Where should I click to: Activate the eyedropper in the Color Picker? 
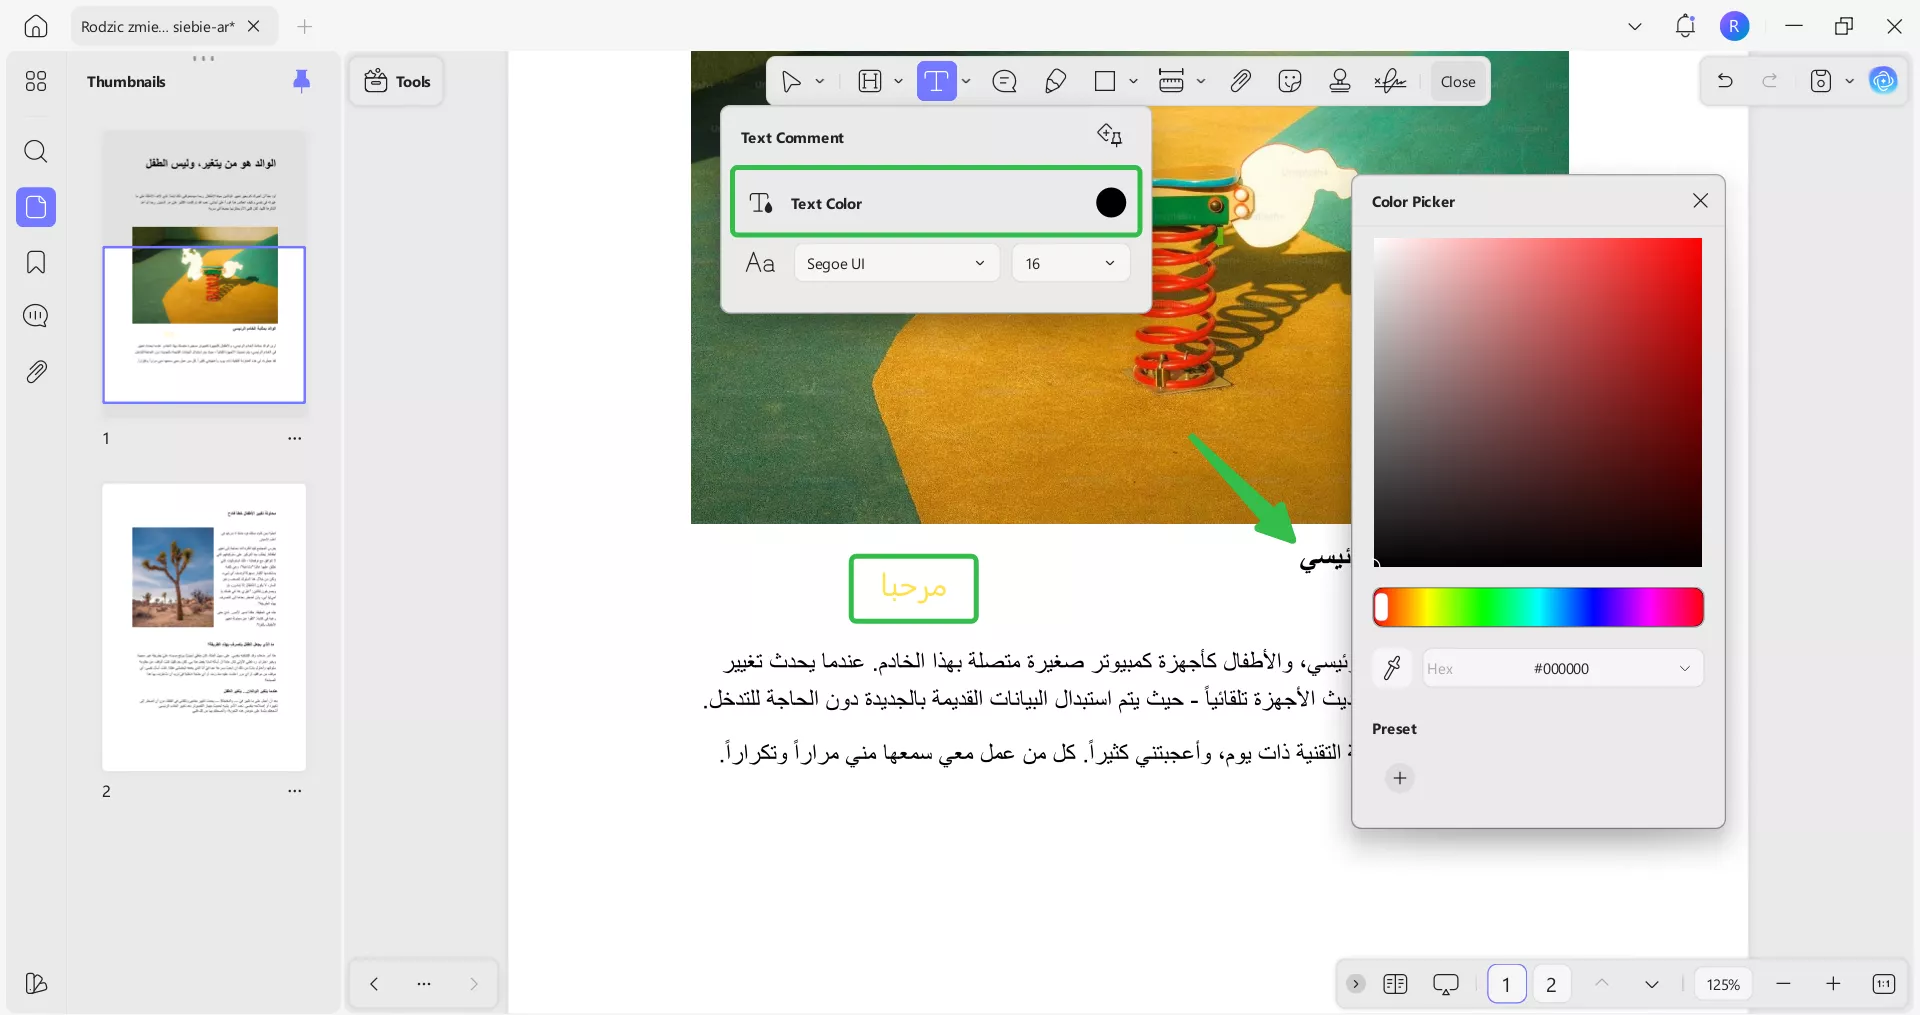point(1393,668)
